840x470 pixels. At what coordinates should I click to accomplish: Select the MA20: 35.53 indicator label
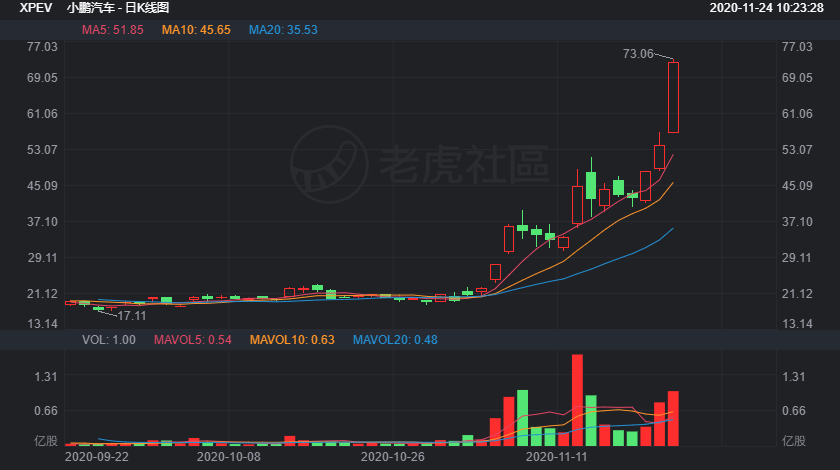click(283, 30)
